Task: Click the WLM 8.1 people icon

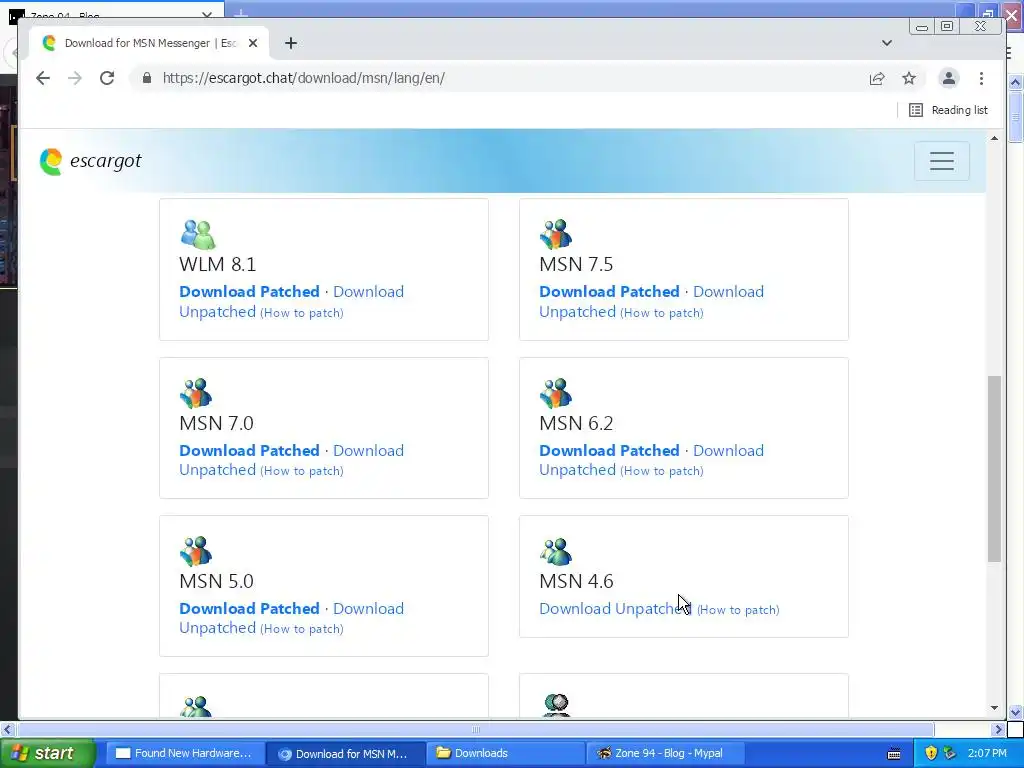Action: pos(198,234)
